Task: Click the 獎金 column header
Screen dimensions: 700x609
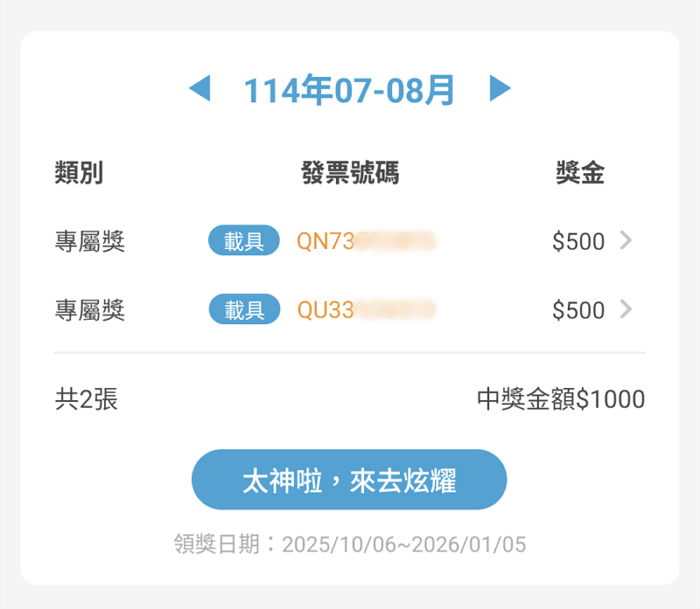Action: pos(580,173)
